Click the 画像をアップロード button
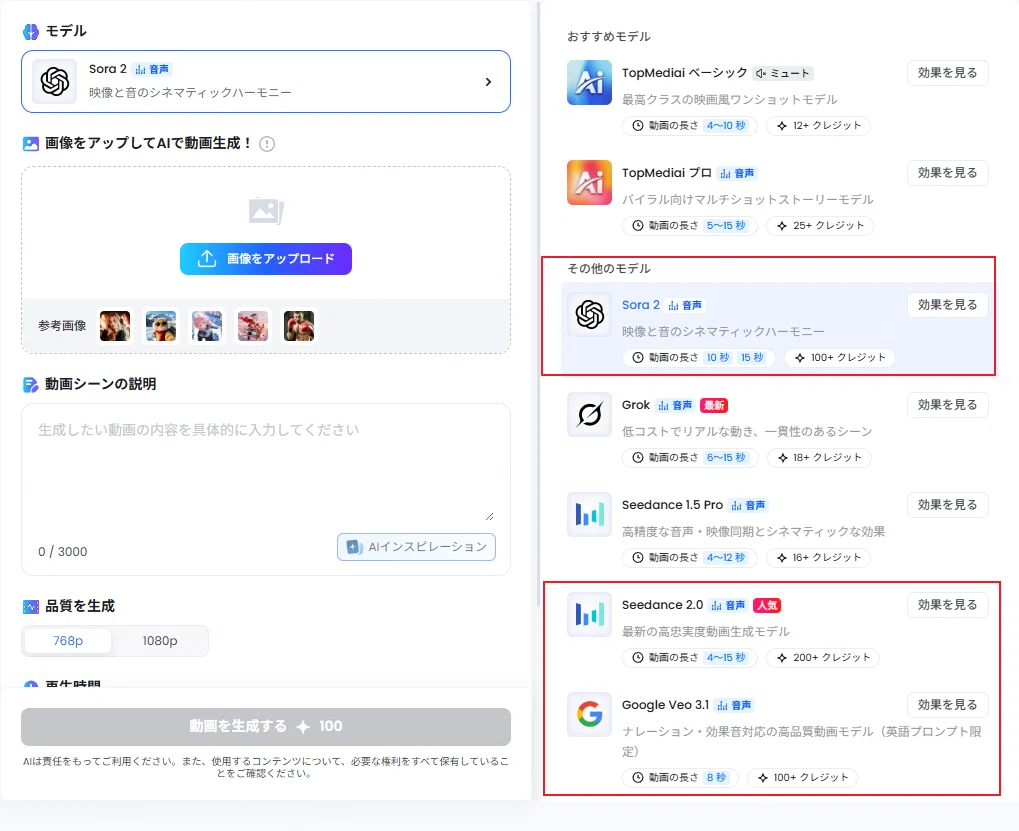The image size is (1019, 831). [266, 259]
